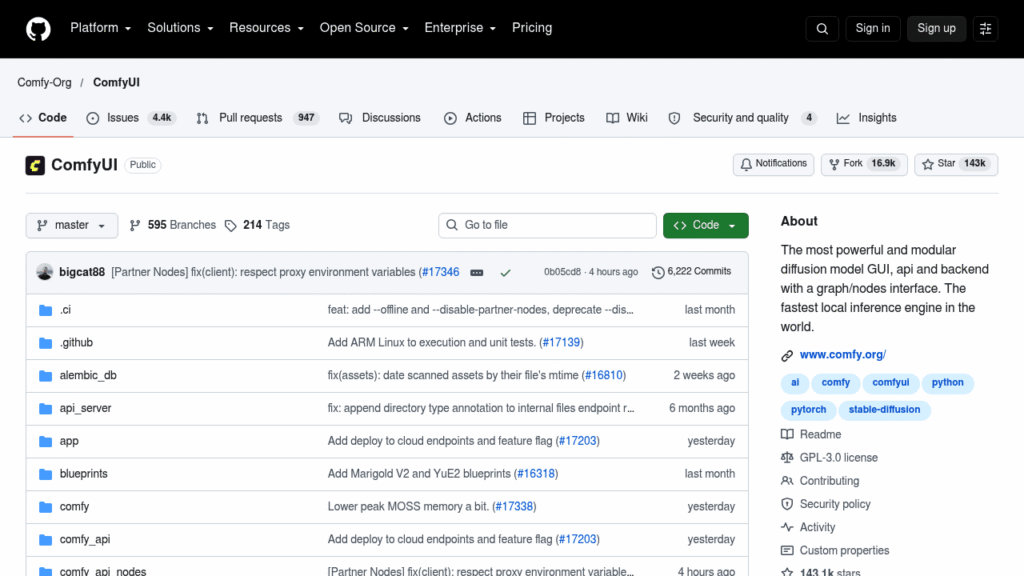Click bigcat88's avatar thumbnail

coord(45,272)
